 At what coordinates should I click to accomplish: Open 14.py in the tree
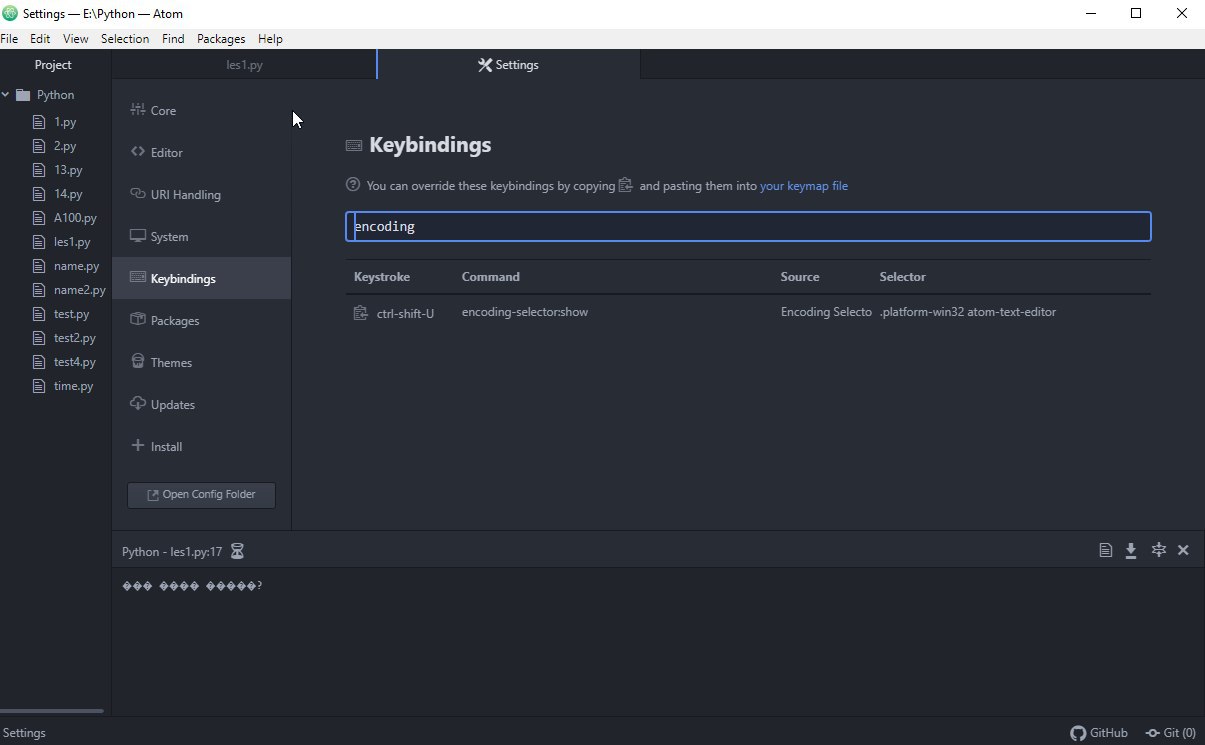tap(68, 194)
